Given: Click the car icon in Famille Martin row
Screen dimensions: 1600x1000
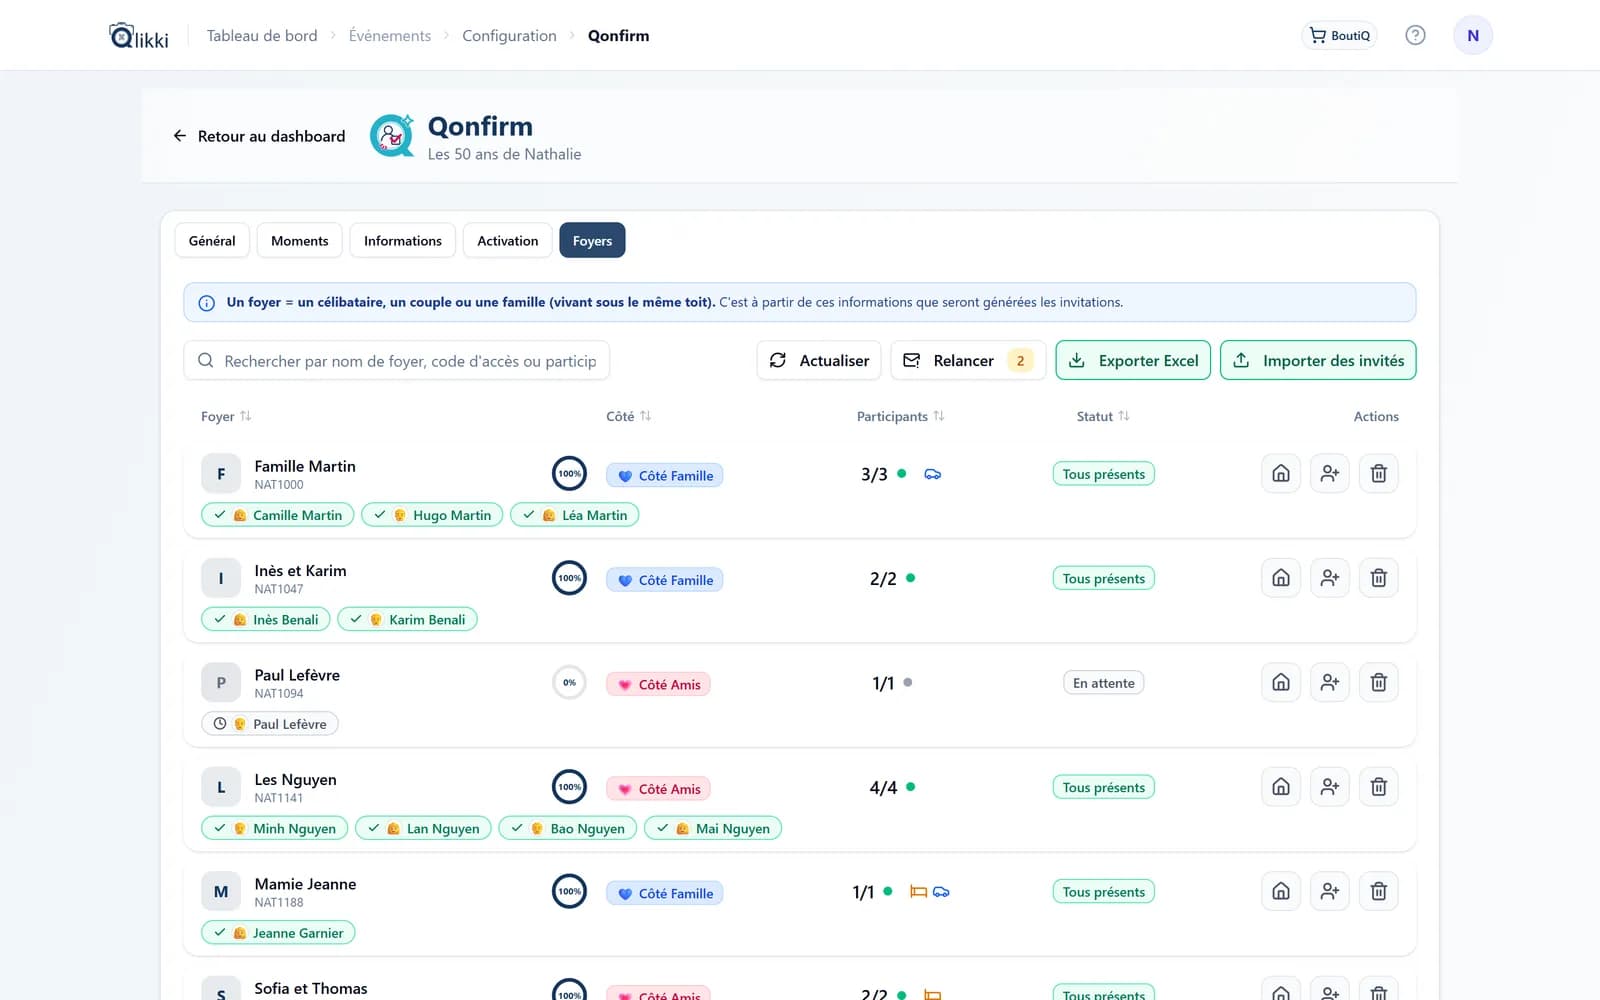Looking at the screenshot, I should tap(932, 474).
